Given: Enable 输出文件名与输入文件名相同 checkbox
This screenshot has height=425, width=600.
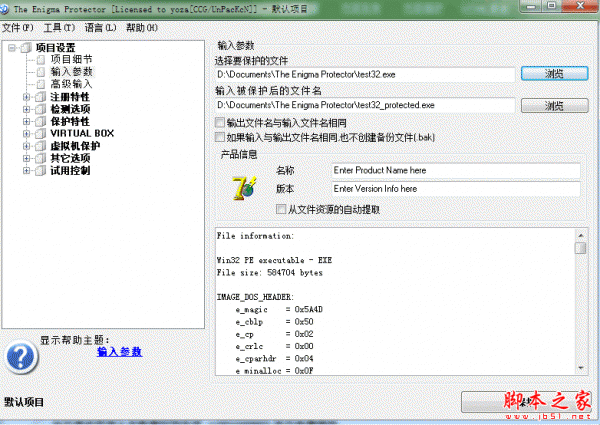Looking at the screenshot, I should (x=220, y=122).
